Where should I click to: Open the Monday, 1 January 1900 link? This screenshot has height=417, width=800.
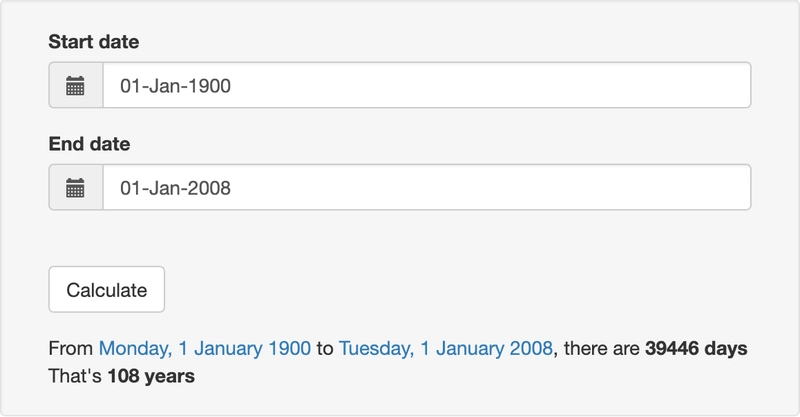point(205,349)
